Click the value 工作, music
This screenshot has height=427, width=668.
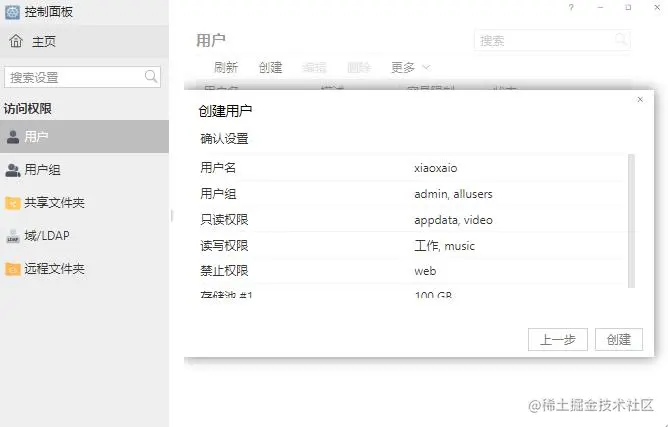coord(444,246)
